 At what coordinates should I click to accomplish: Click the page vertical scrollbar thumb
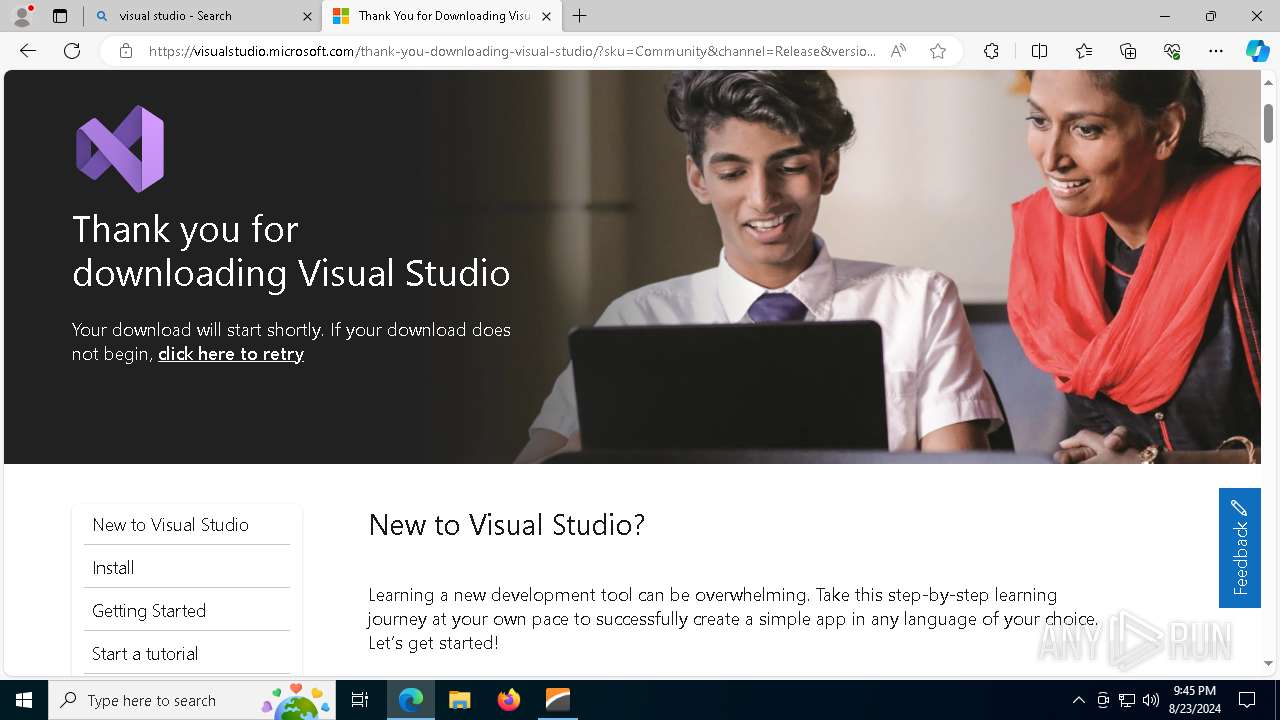click(x=1268, y=123)
